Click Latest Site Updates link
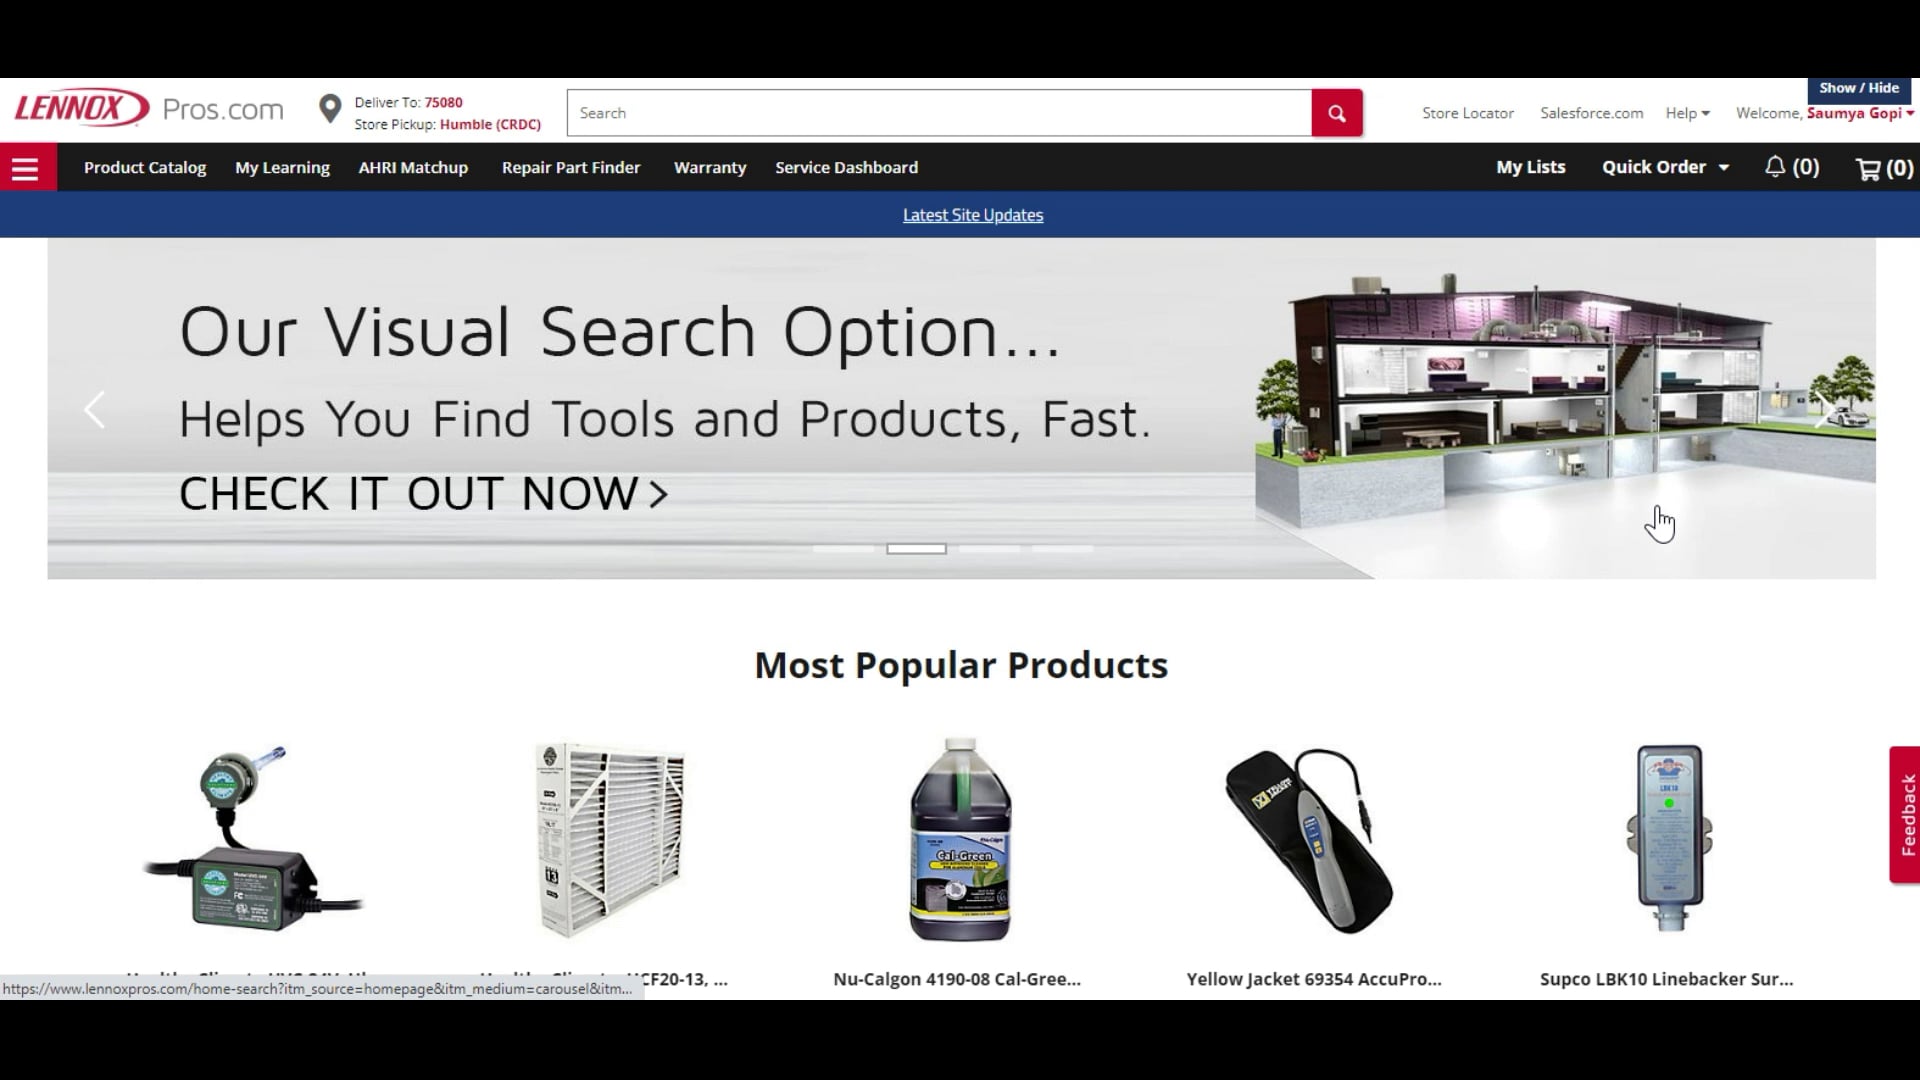1920x1080 pixels. coord(972,214)
